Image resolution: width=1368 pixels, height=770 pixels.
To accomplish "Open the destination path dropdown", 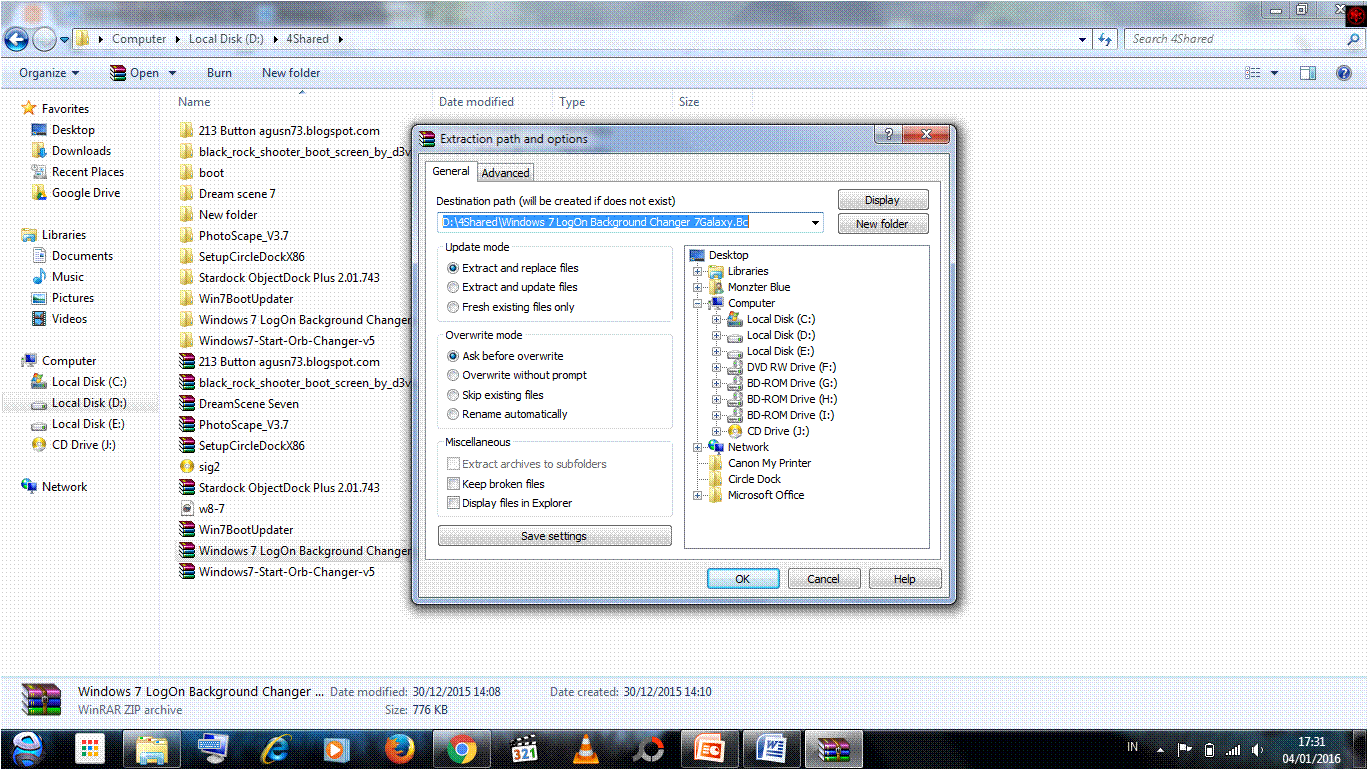I will point(815,222).
